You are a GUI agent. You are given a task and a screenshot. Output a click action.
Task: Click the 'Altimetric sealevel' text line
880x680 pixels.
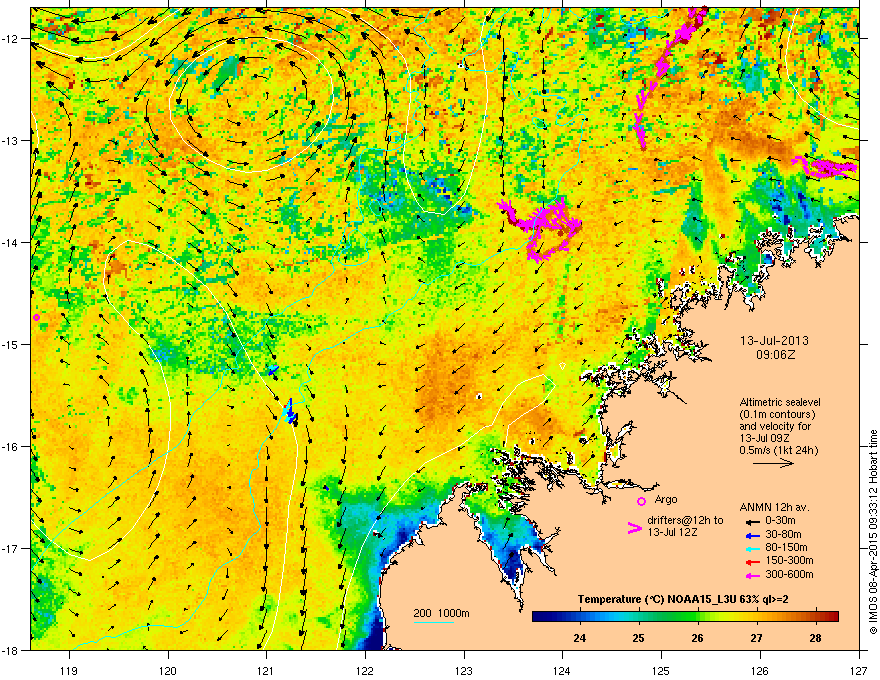point(780,402)
